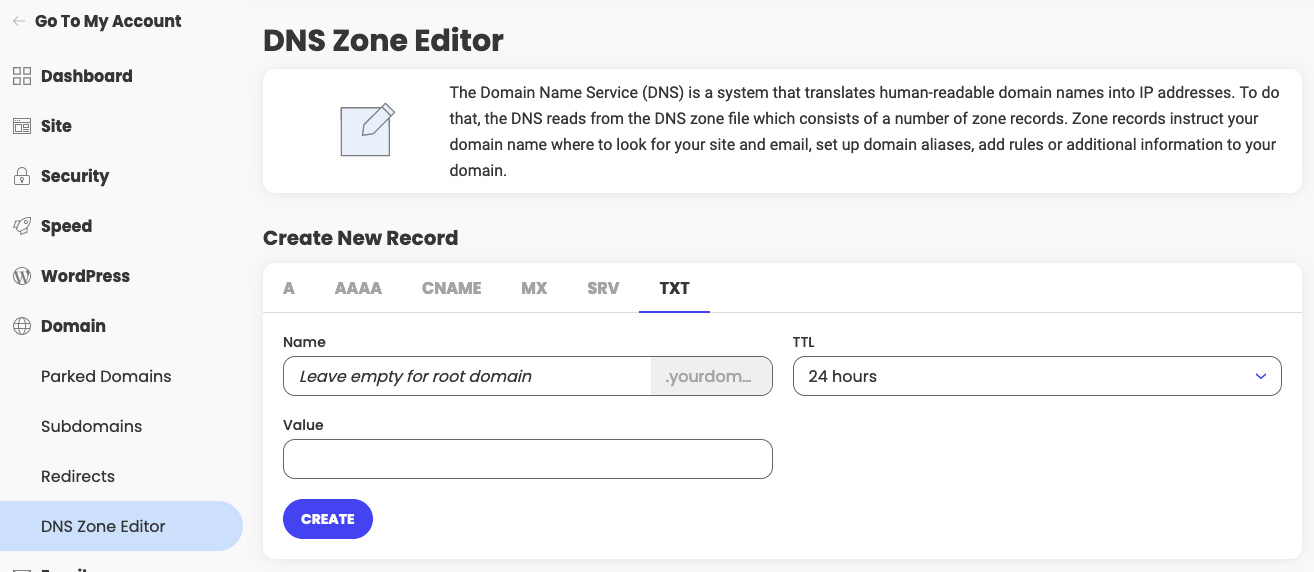Click the Dashboard grid icon
The width and height of the screenshot is (1314, 572).
point(21,76)
